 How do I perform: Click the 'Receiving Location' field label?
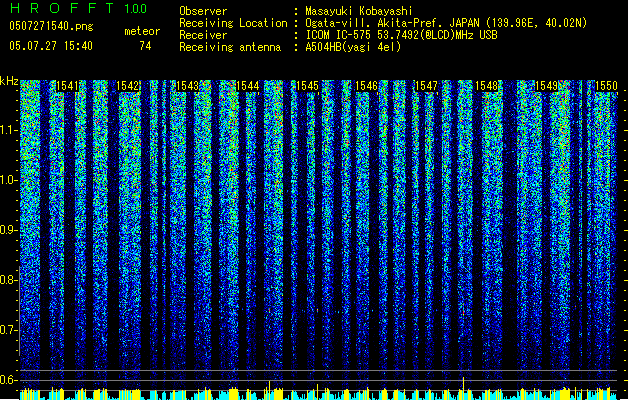click(233, 23)
